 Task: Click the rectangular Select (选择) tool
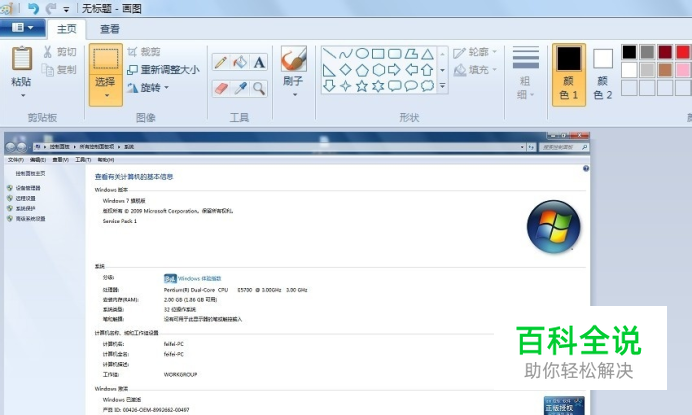click(x=106, y=59)
